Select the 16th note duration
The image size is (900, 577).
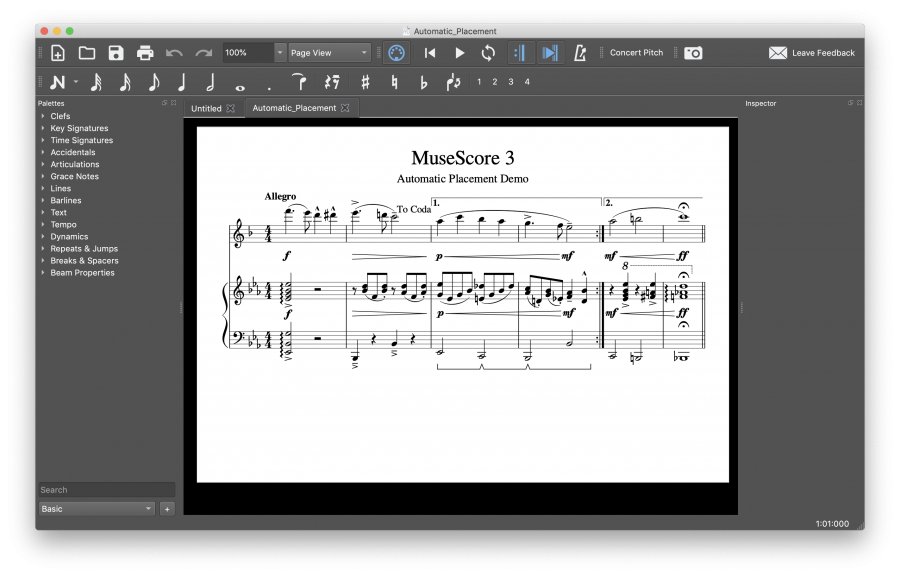(x=125, y=82)
